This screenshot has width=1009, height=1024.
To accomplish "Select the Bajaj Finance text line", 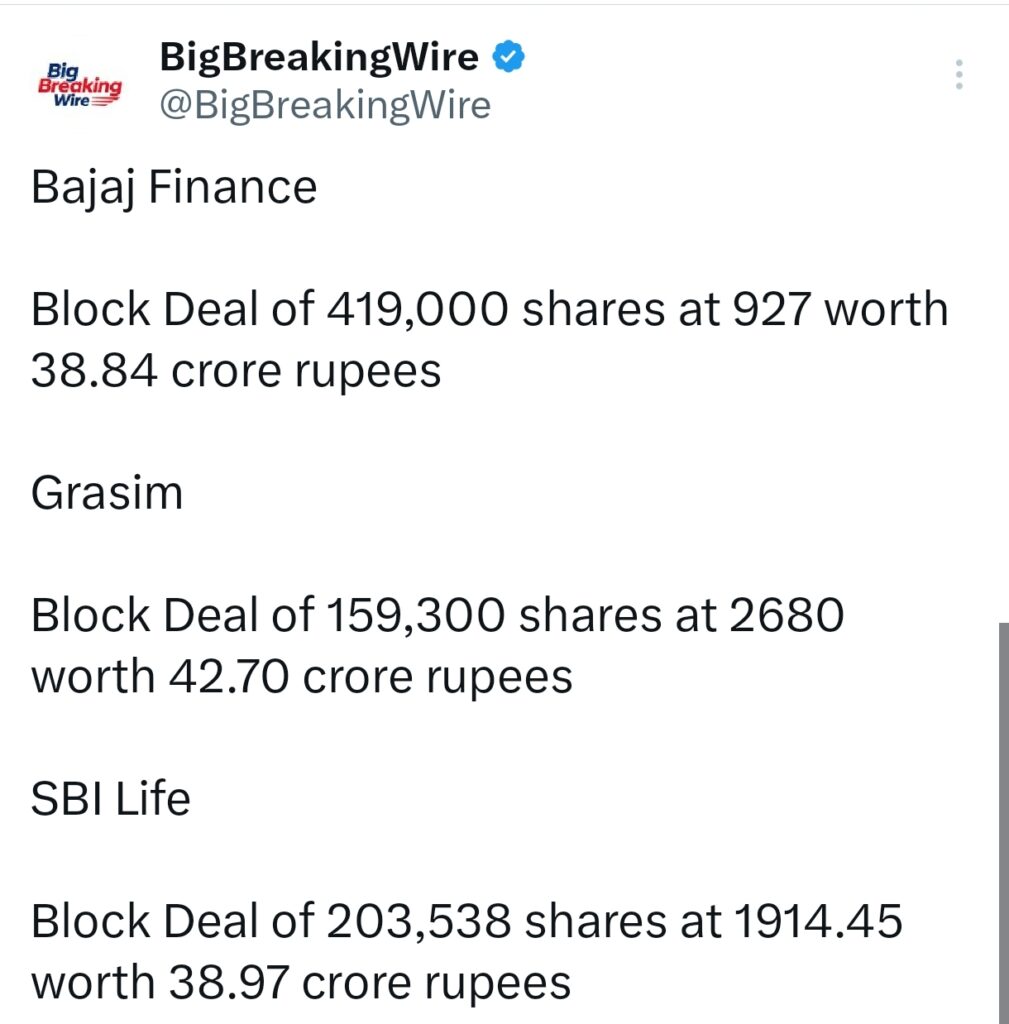I will point(173,186).
